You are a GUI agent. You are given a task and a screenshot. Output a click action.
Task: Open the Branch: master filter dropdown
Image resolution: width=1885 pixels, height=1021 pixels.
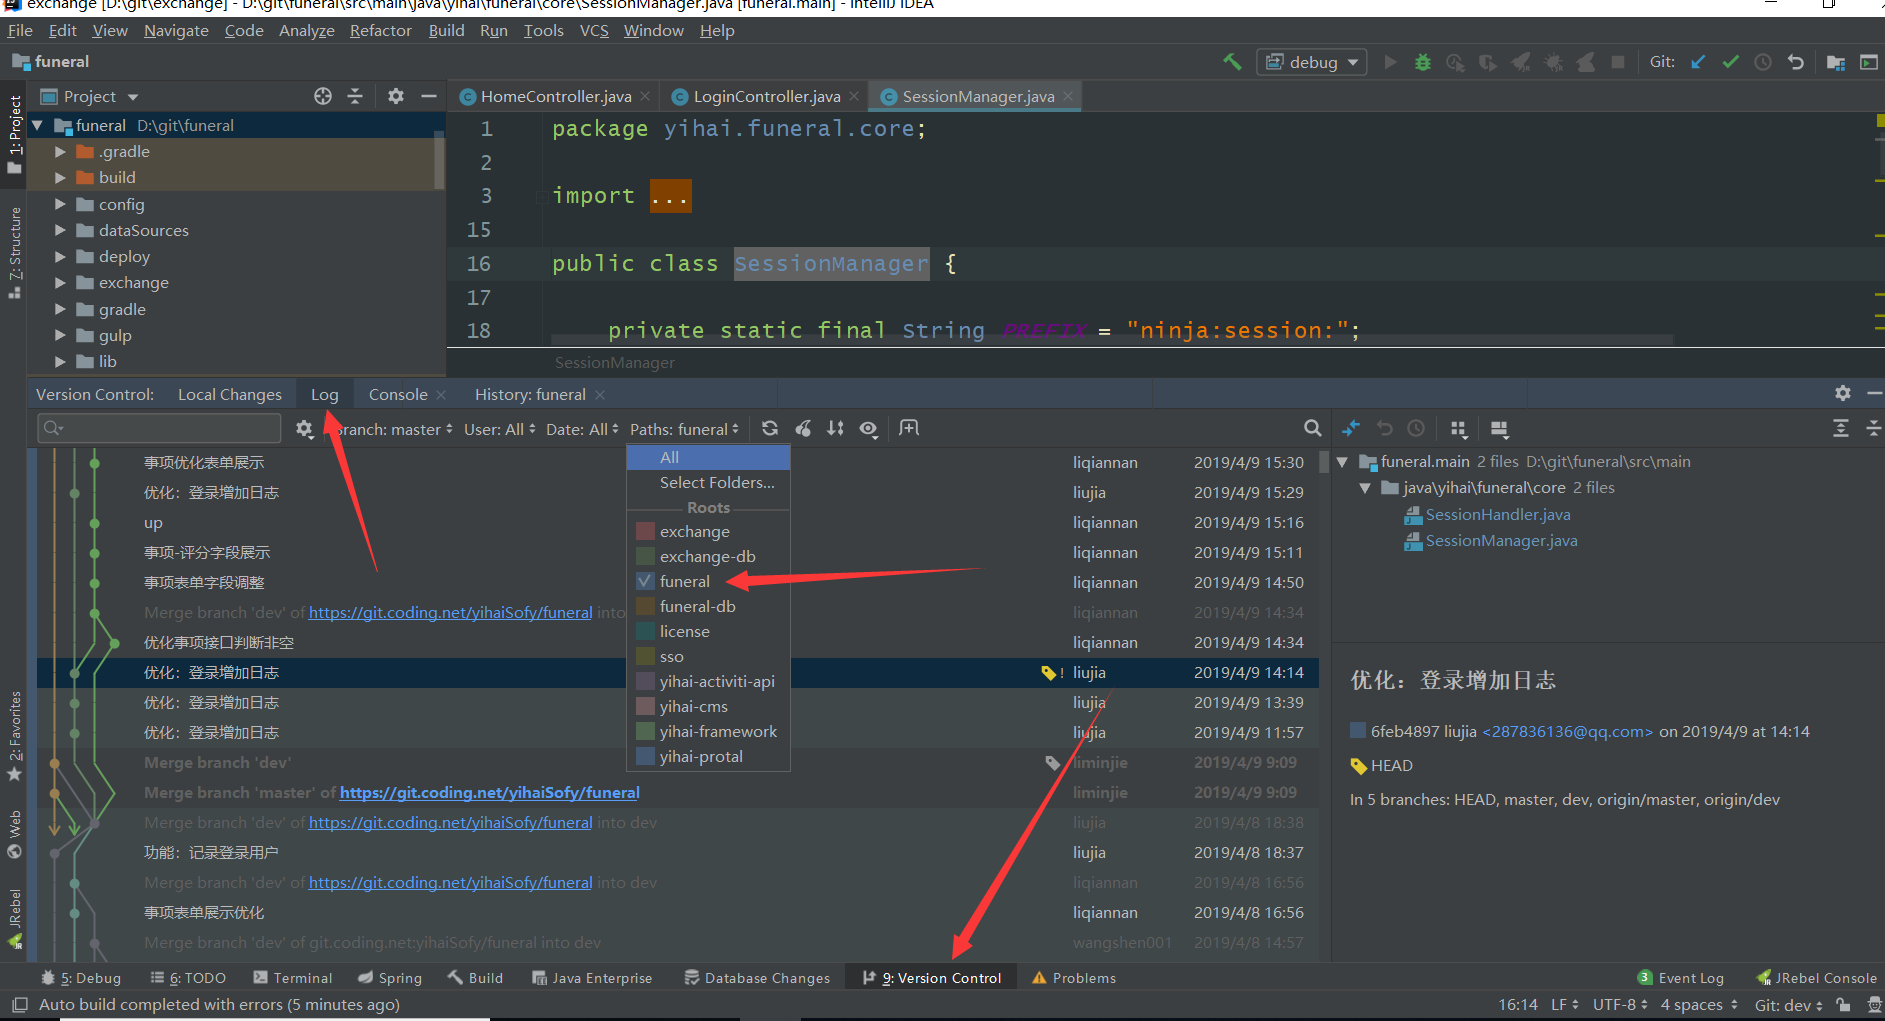(394, 429)
